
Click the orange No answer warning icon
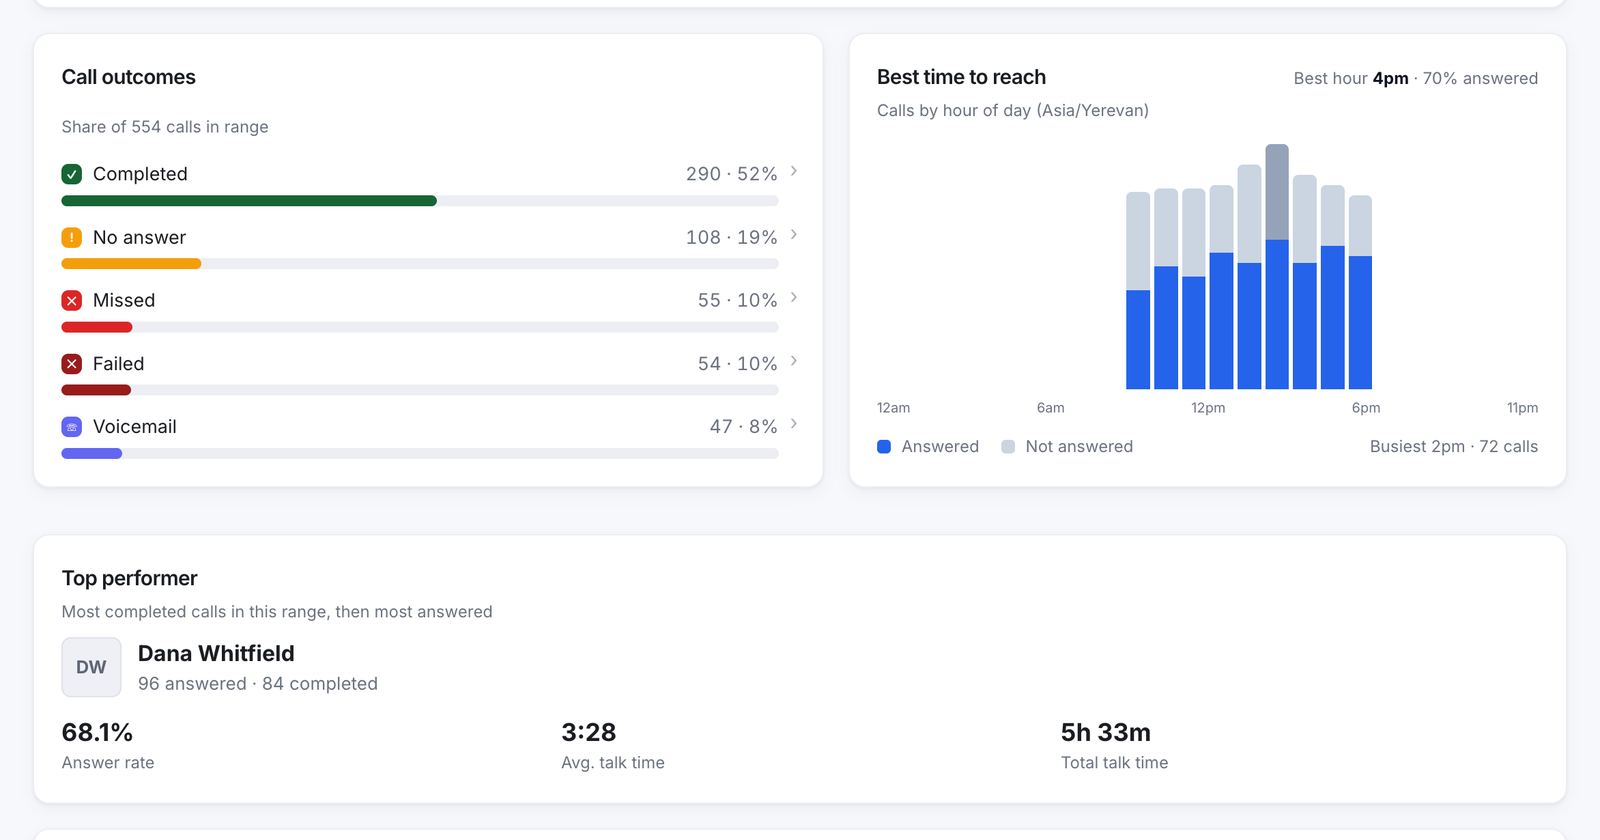(x=72, y=237)
